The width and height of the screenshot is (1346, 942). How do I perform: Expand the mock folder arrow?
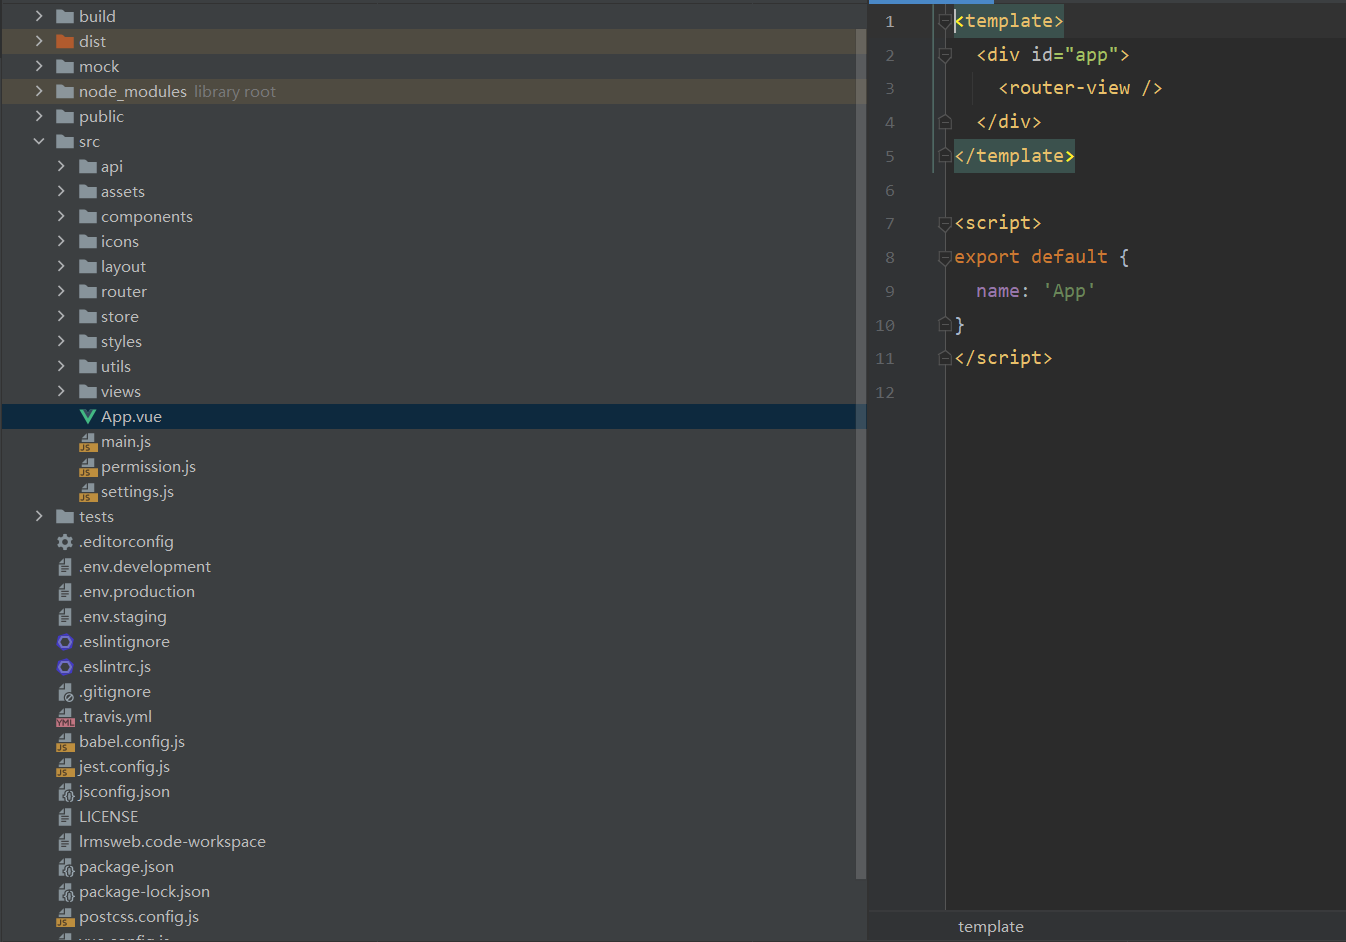pyautogui.click(x=39, y=66)
